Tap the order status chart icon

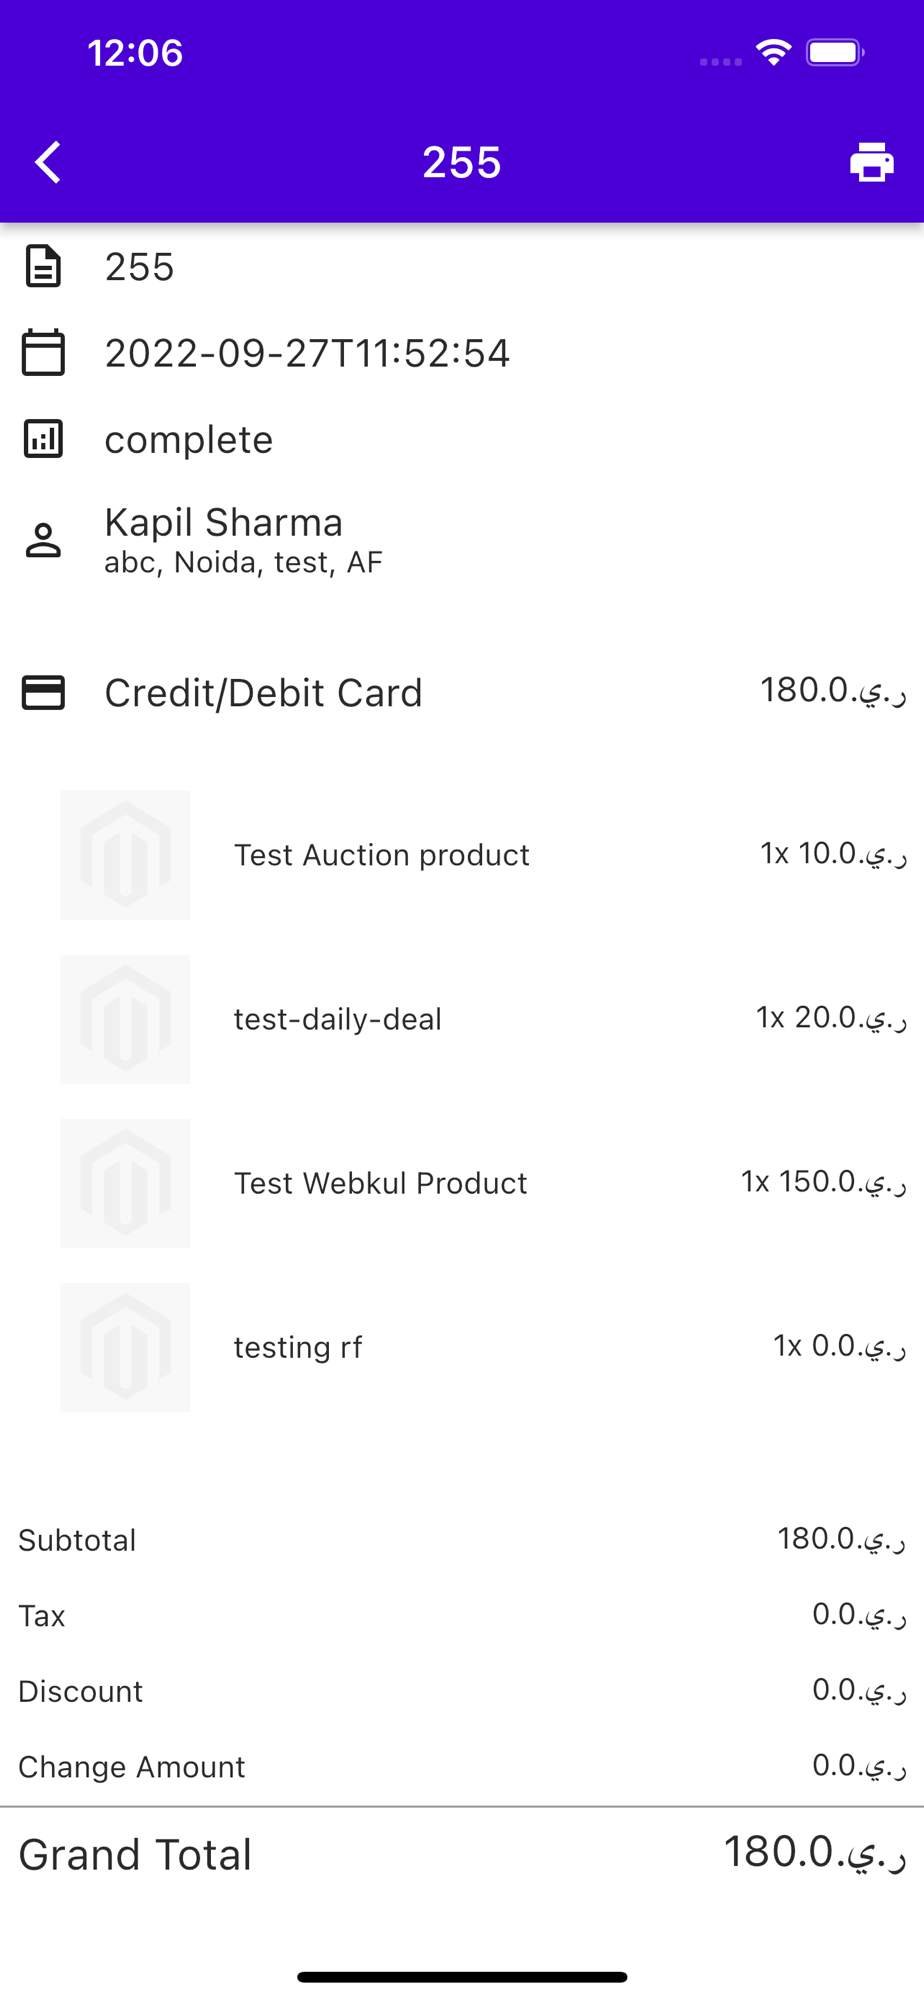[x=43, y=439]
